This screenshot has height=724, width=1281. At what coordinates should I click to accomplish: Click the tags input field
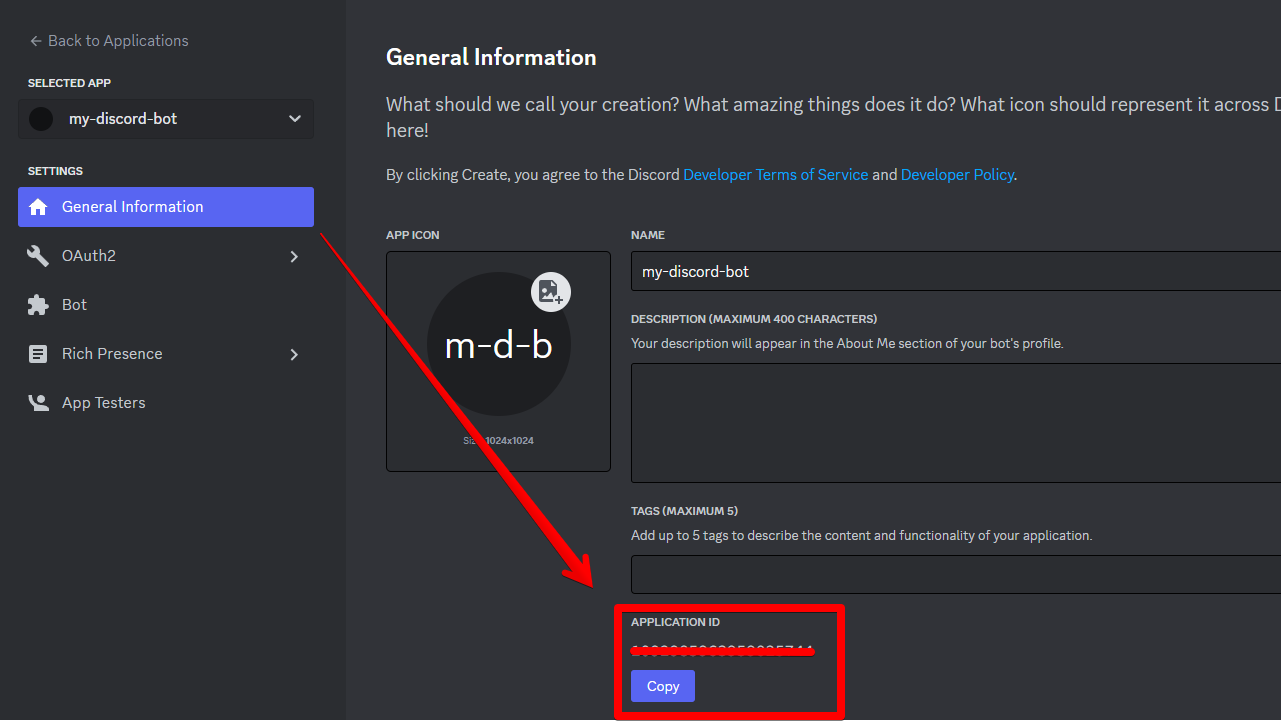pyautogui.click(x=900, y=574)
